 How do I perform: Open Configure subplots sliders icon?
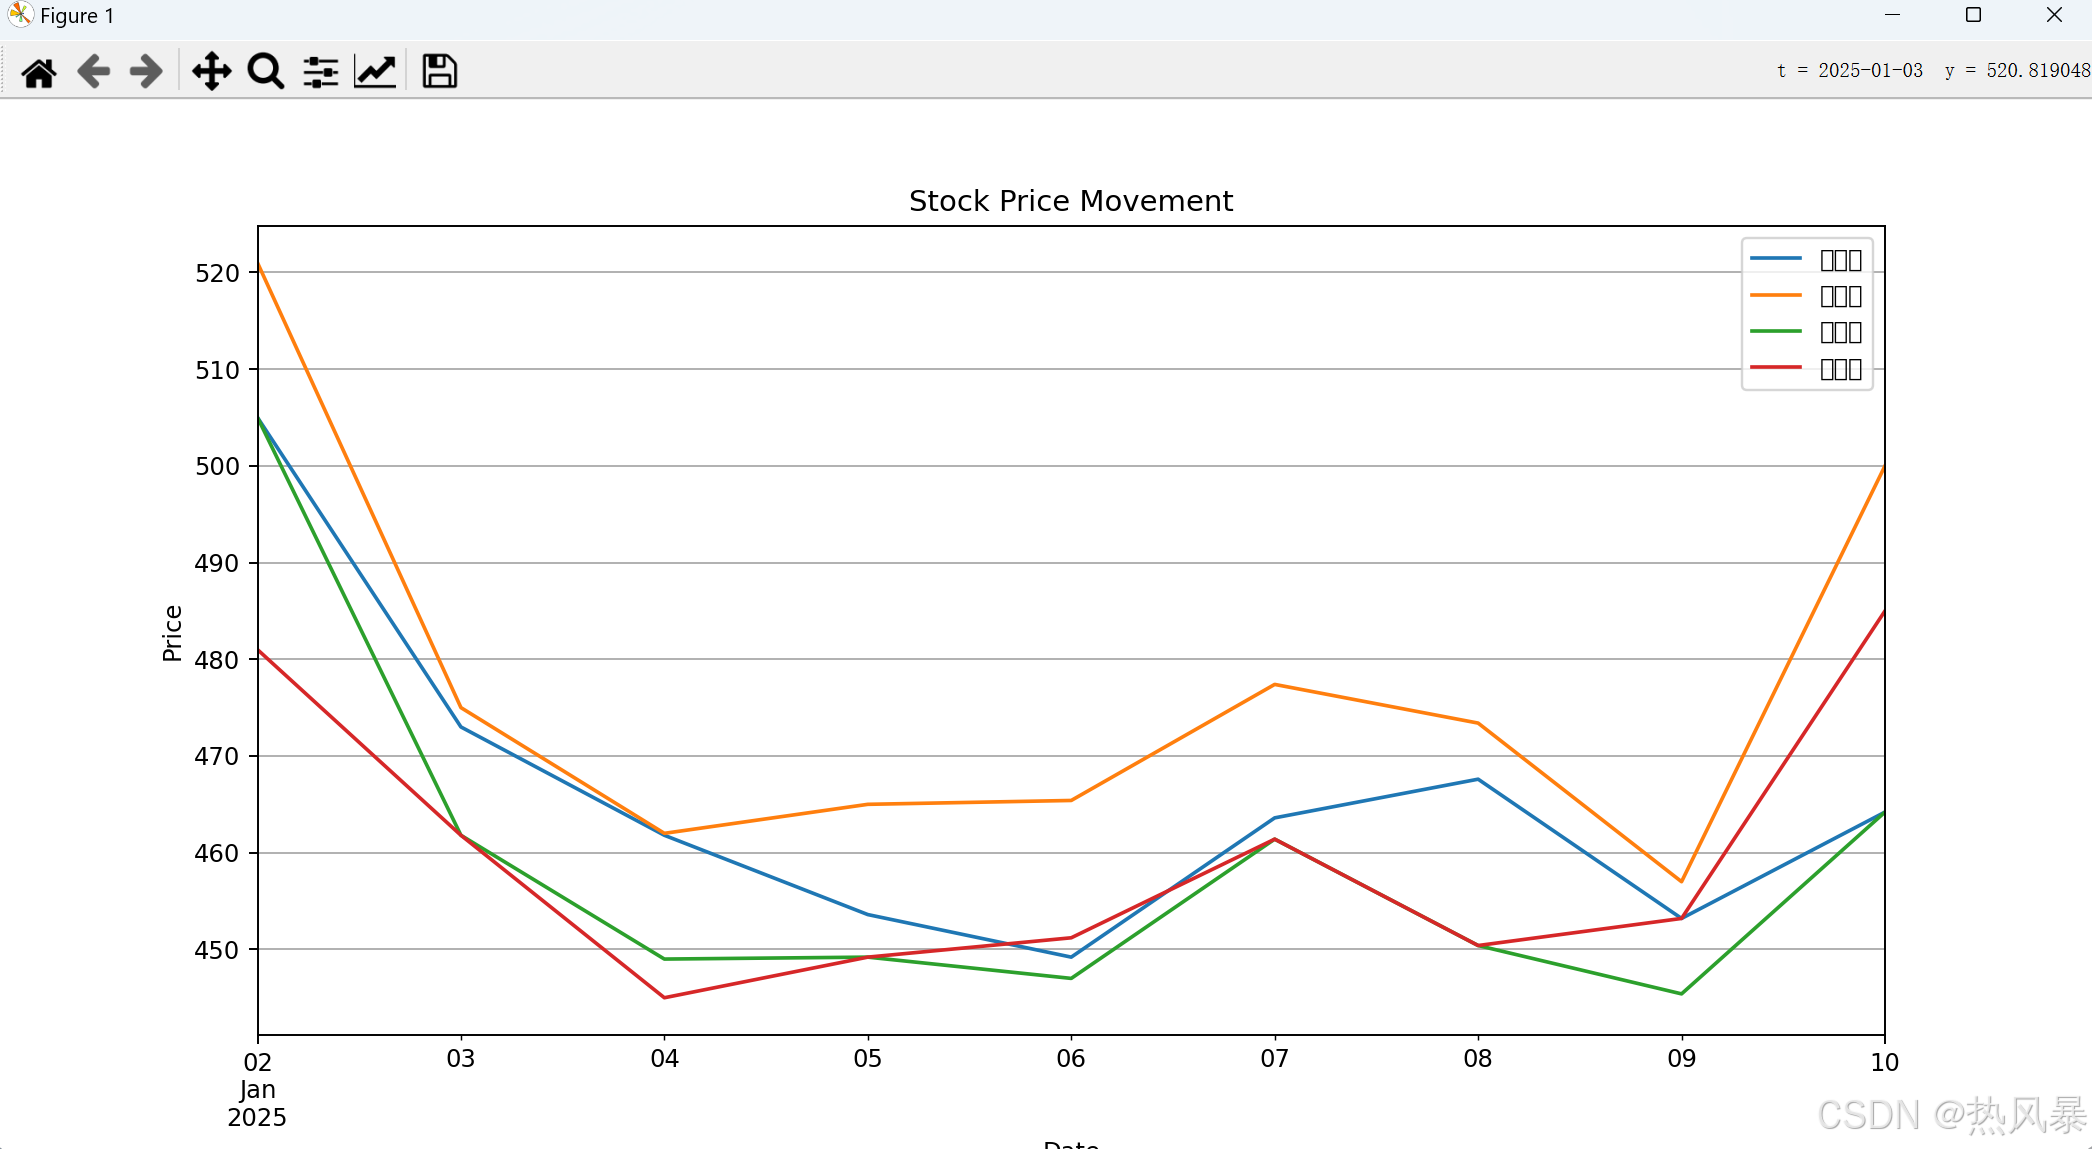pos(320,72)
